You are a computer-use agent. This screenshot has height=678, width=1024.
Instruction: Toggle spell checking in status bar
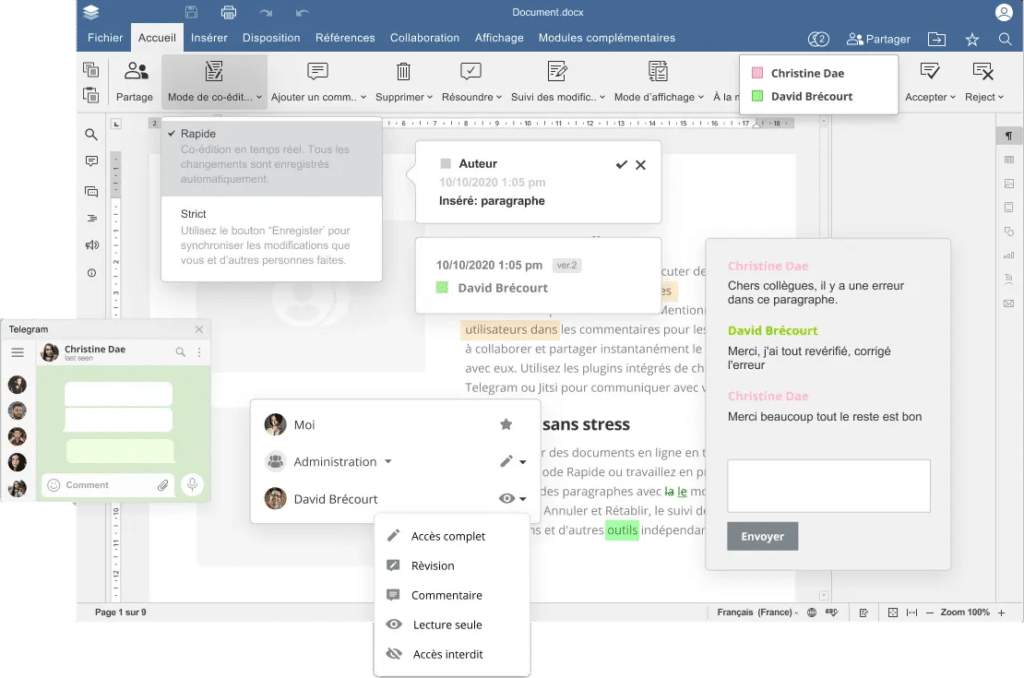point(831,612)
